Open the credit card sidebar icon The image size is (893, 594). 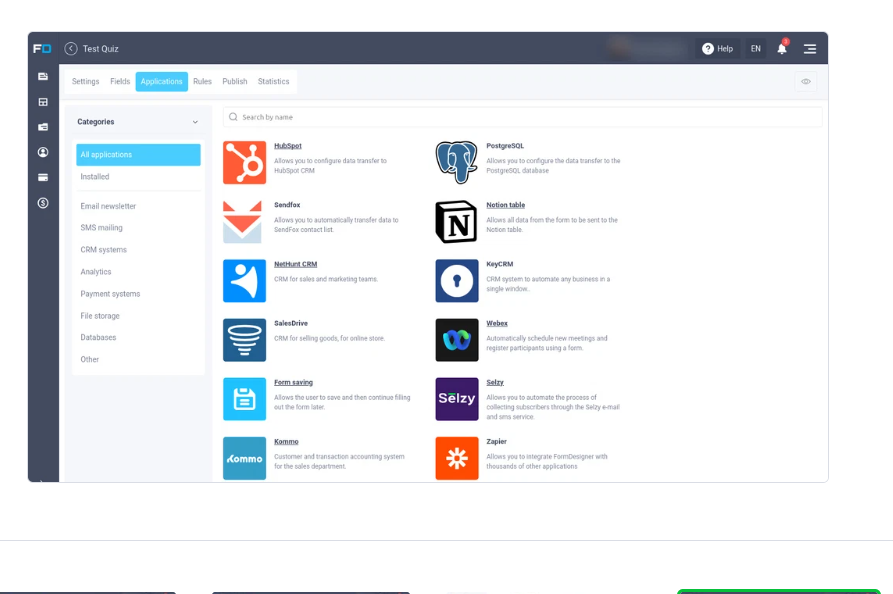click(43, 178)
